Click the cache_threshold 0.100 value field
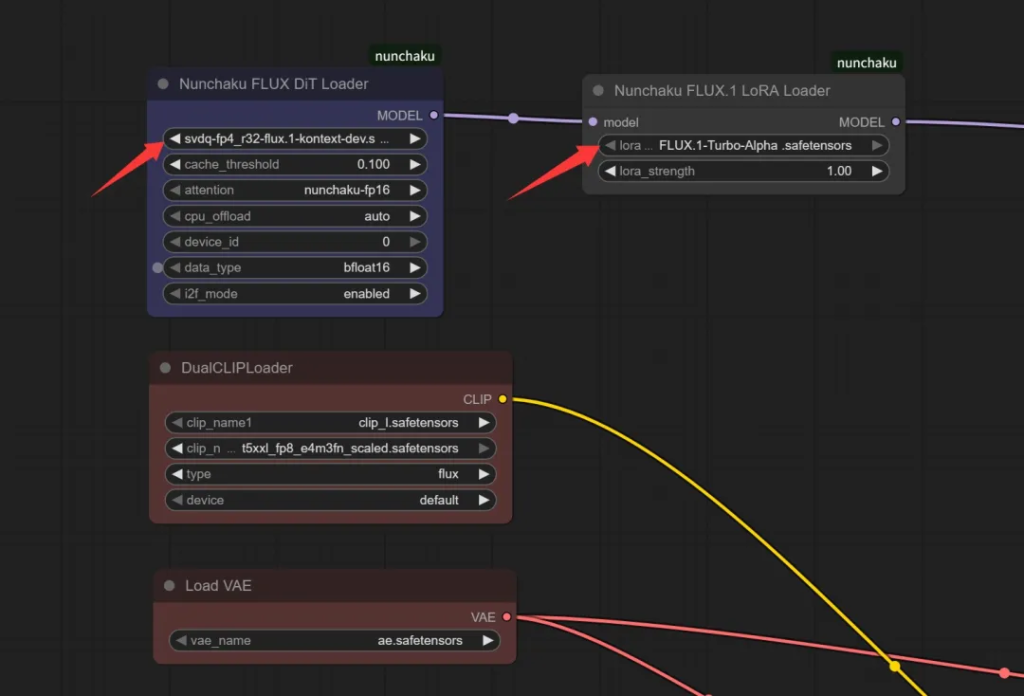 pyautogui.click(x=295, y=165)
